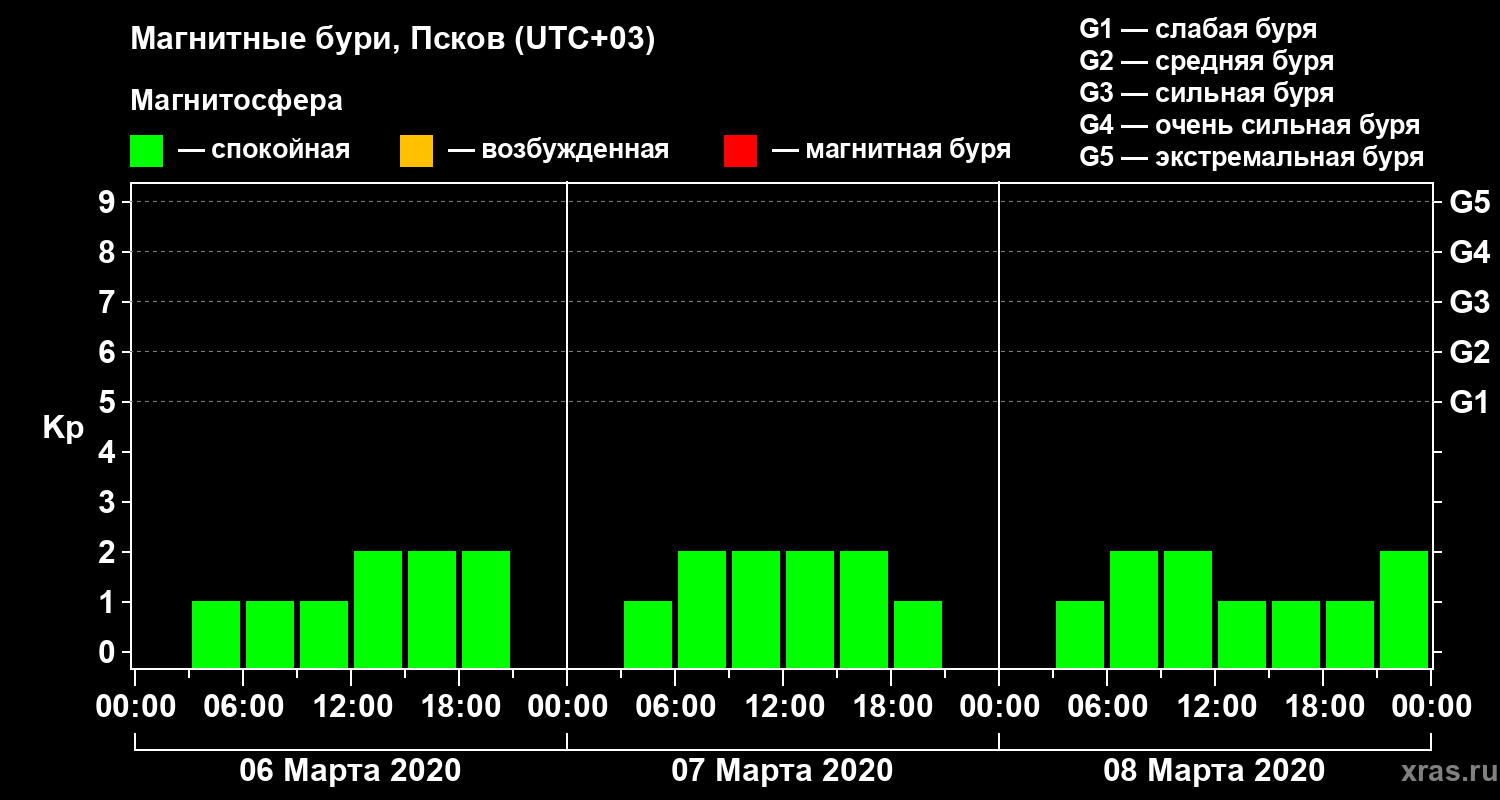
Task: Click the 03:00–06:00 bar on 08 Марта
Action: (1080, 634)
